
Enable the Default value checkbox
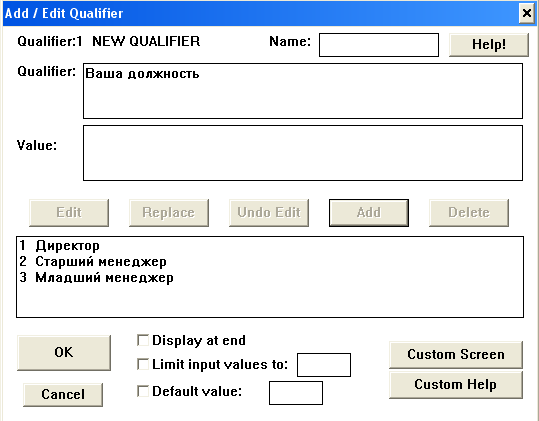pyautogui.click(x=143, y=391)
